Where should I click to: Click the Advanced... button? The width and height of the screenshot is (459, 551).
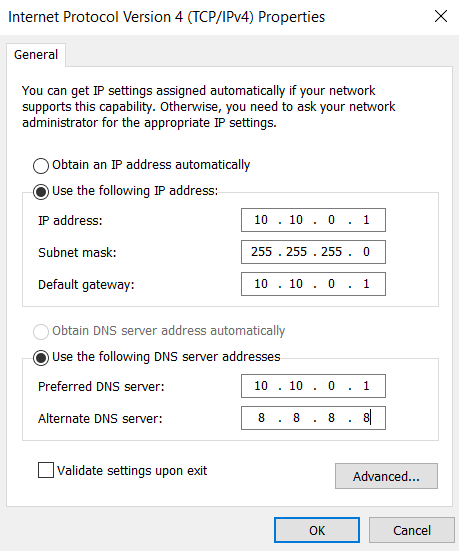(386, 476)
